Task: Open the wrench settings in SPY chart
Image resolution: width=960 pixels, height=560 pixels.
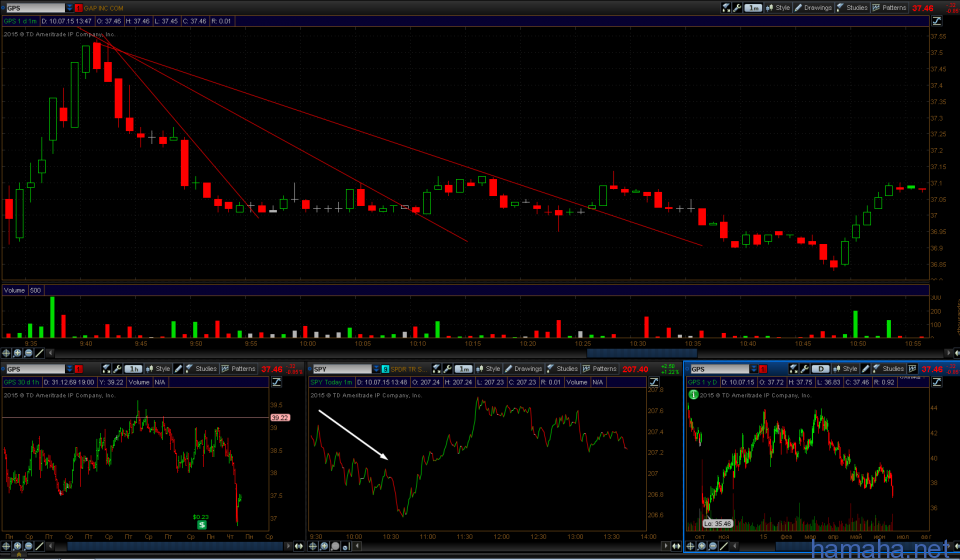Action: pos(448,369)
